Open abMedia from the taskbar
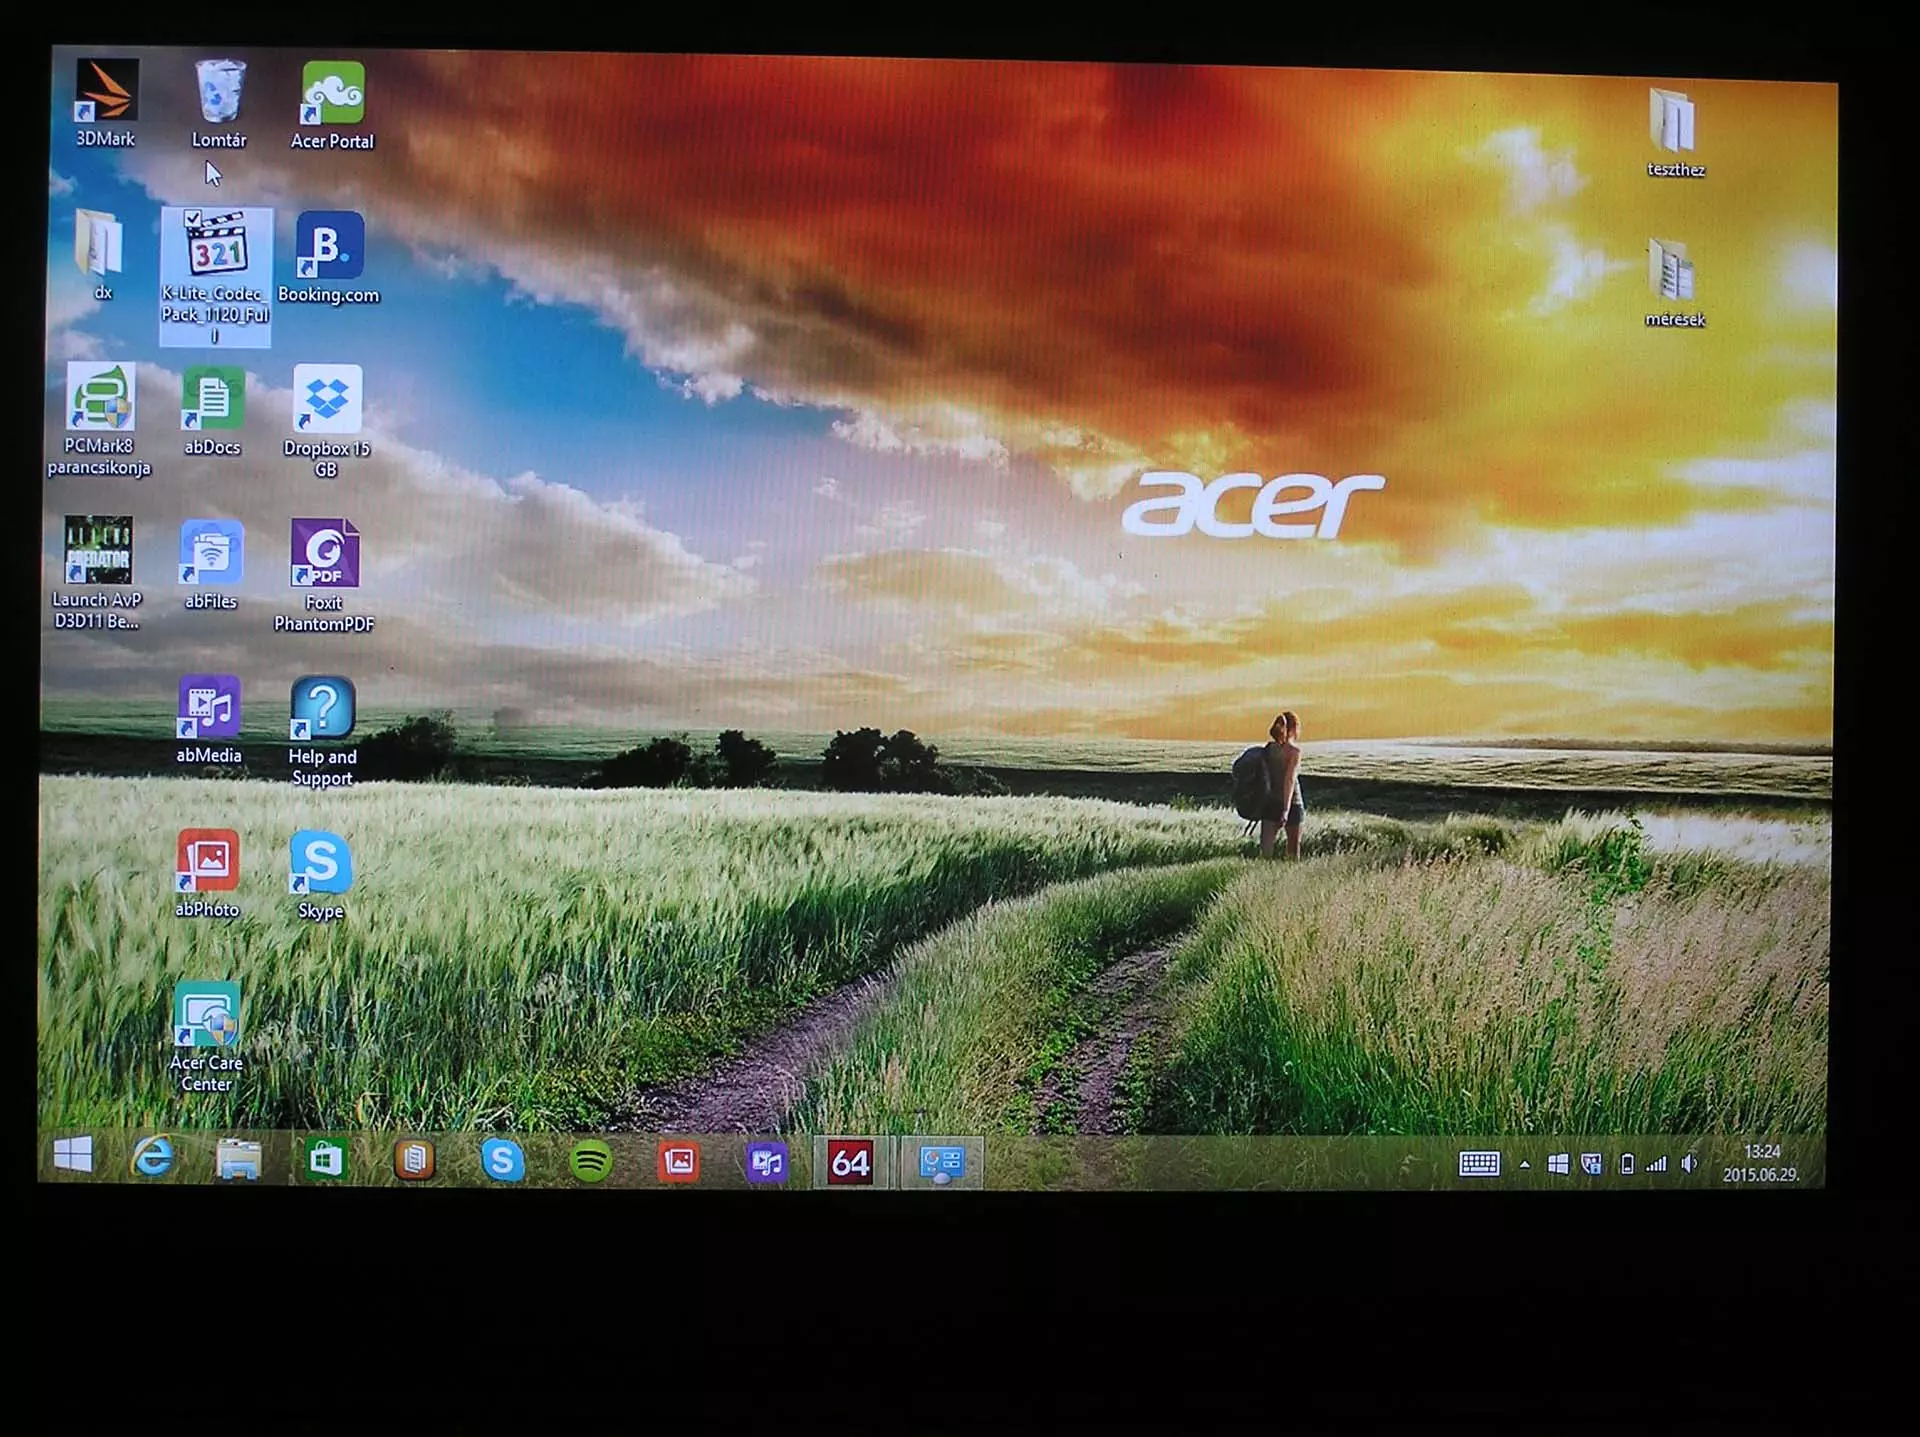Viewport: 1920px width, 1437px height. 767,1163
